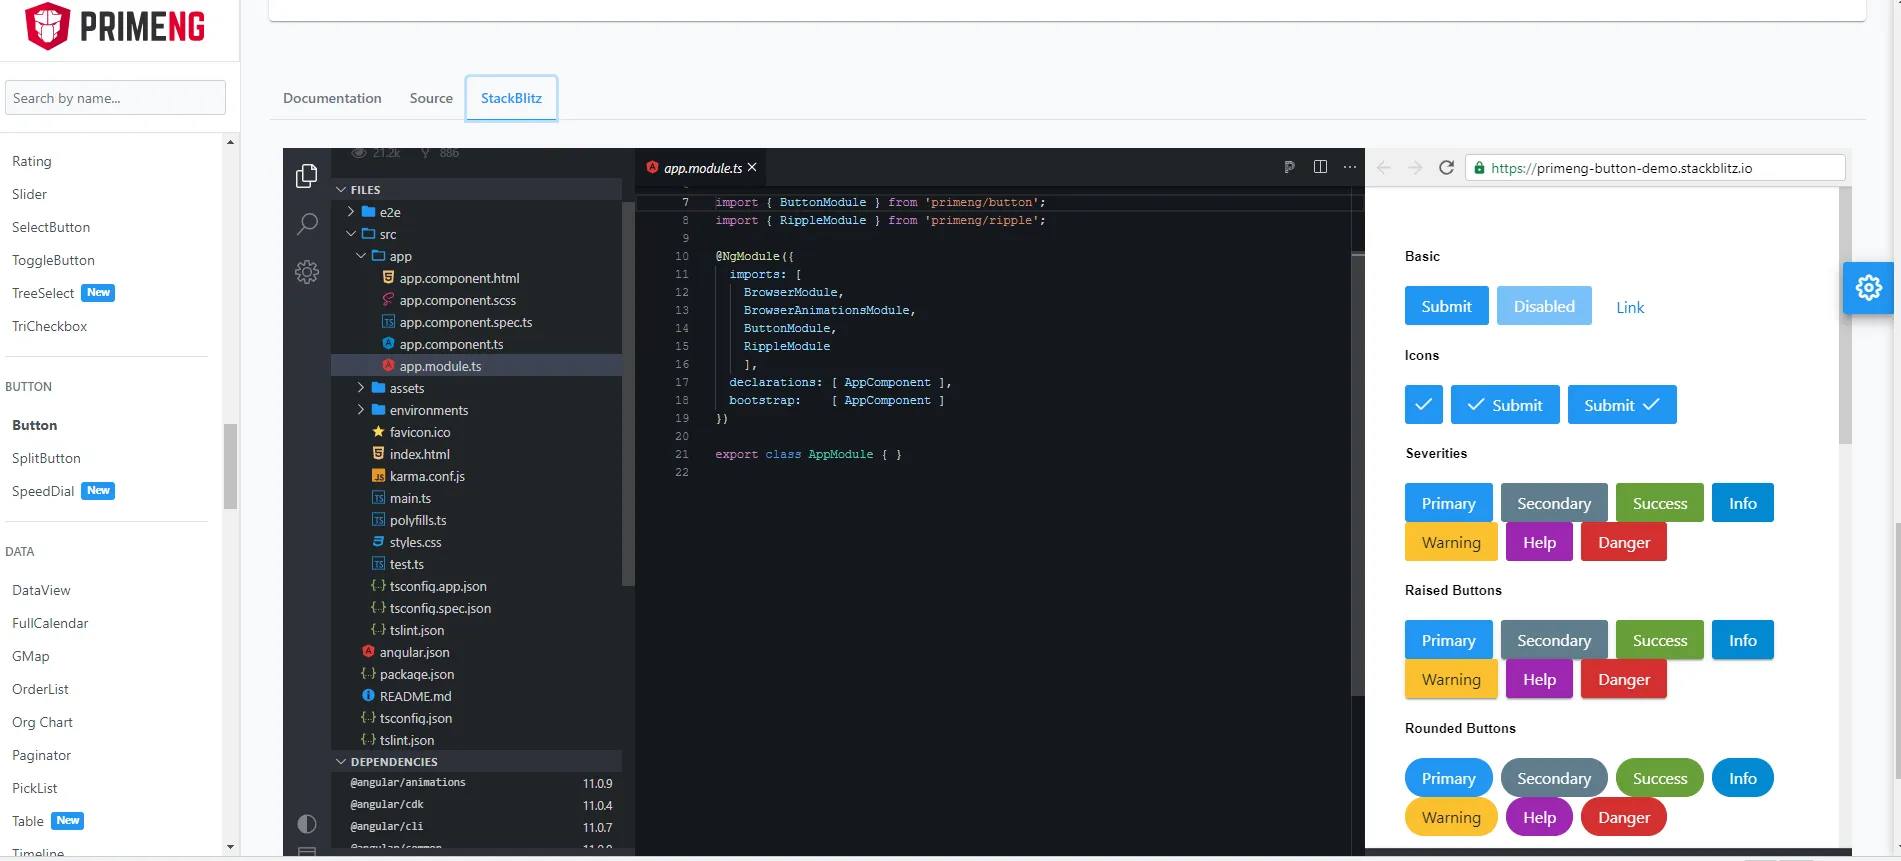The width and height of the screenshot is (1901, 861).
Task: Click Help button under Severities
Action: (1539, 542)
